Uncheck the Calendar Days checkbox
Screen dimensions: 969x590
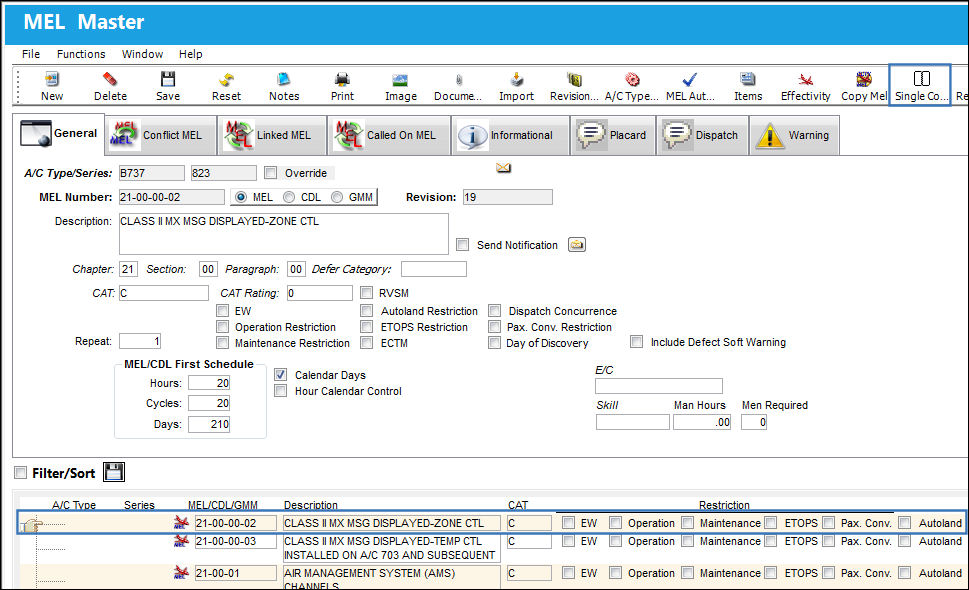(x=281, y=374)
